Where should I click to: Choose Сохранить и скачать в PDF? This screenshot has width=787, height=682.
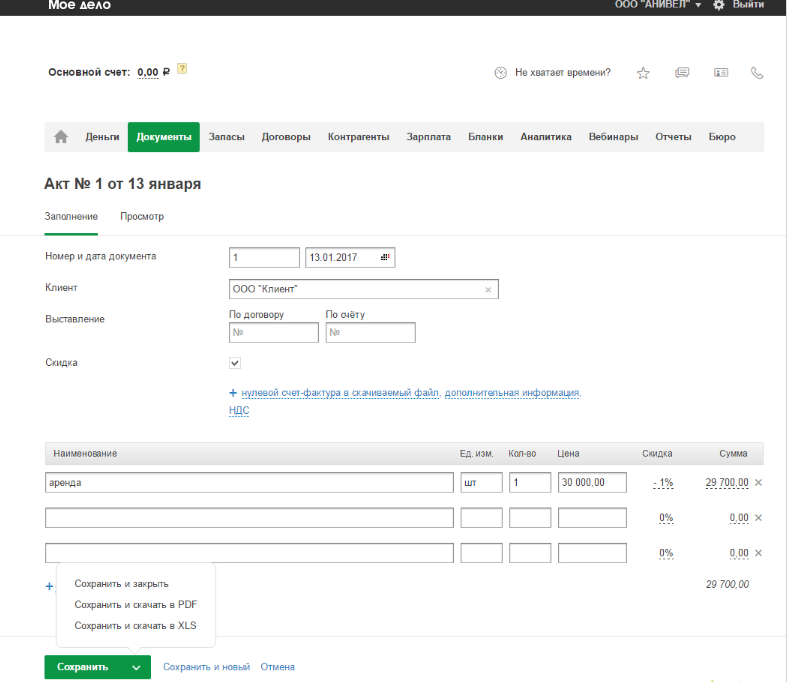click(x=135, y=604)
